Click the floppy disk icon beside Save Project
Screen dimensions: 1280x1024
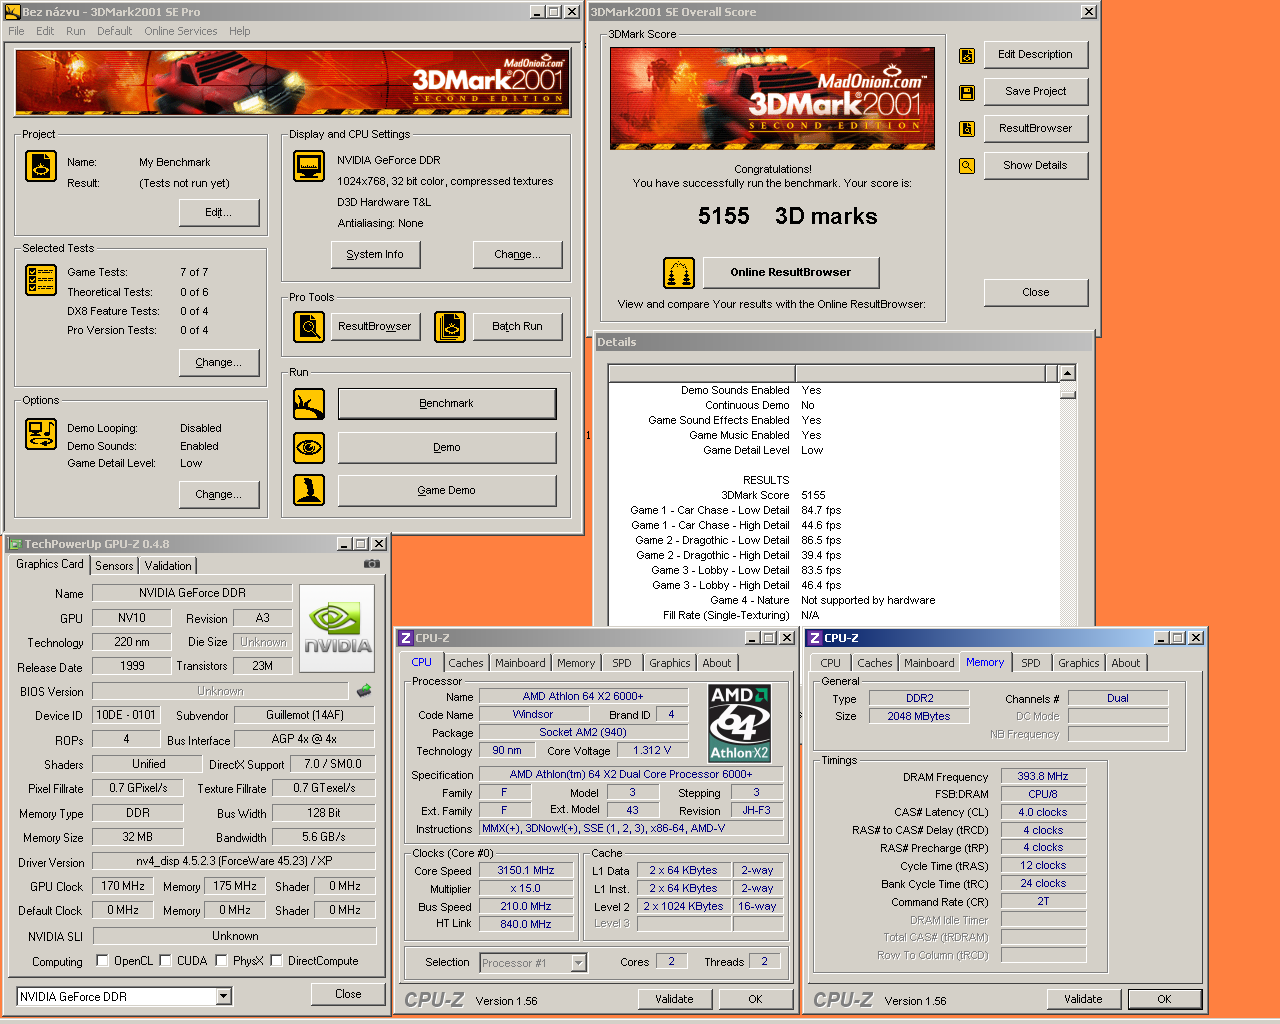pos(967,92)
